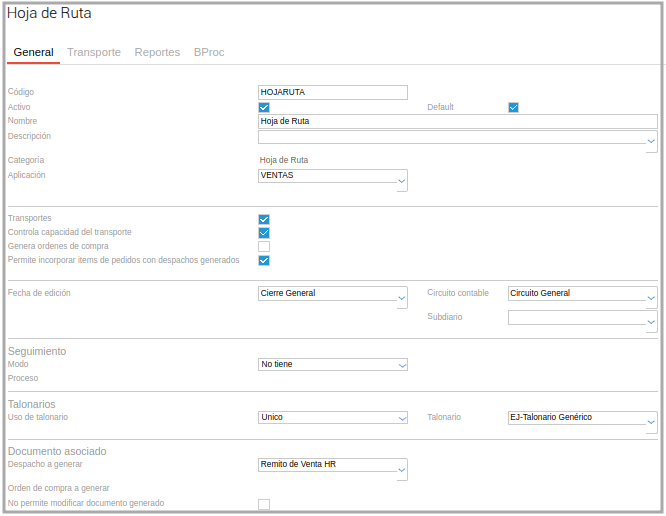
Task: Enable Genera ordenes de compra checkbox
Action: tap(264, 247)
